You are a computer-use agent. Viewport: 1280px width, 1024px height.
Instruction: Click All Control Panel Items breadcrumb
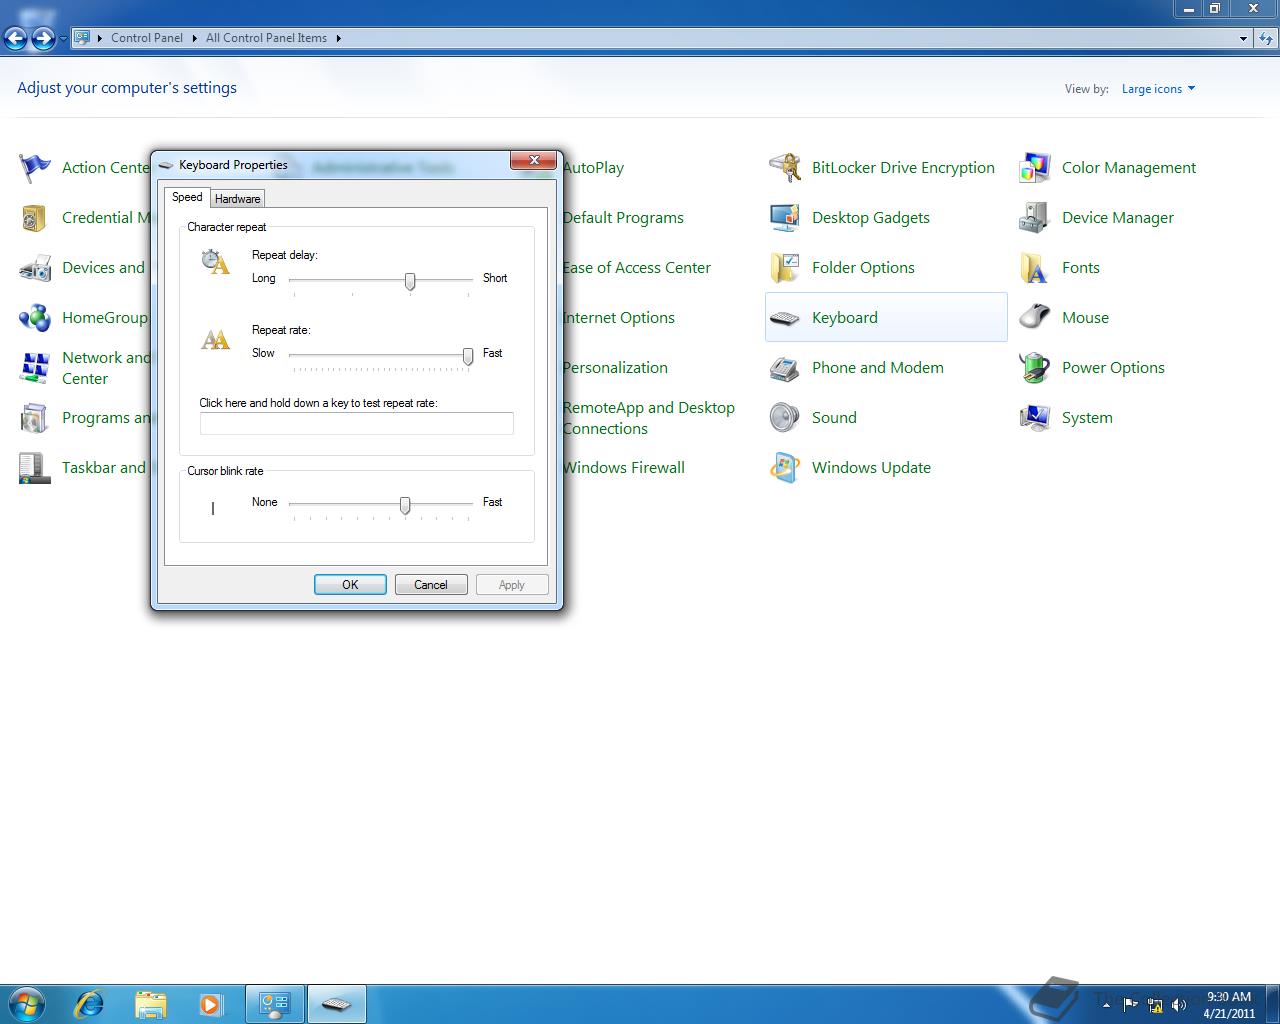266,38
